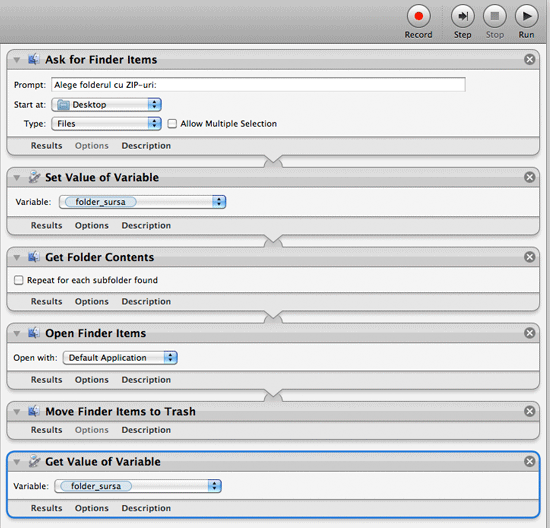Remove the Get Folder Contents action
This screenshot has height=528, width=550.
(530, 257)
